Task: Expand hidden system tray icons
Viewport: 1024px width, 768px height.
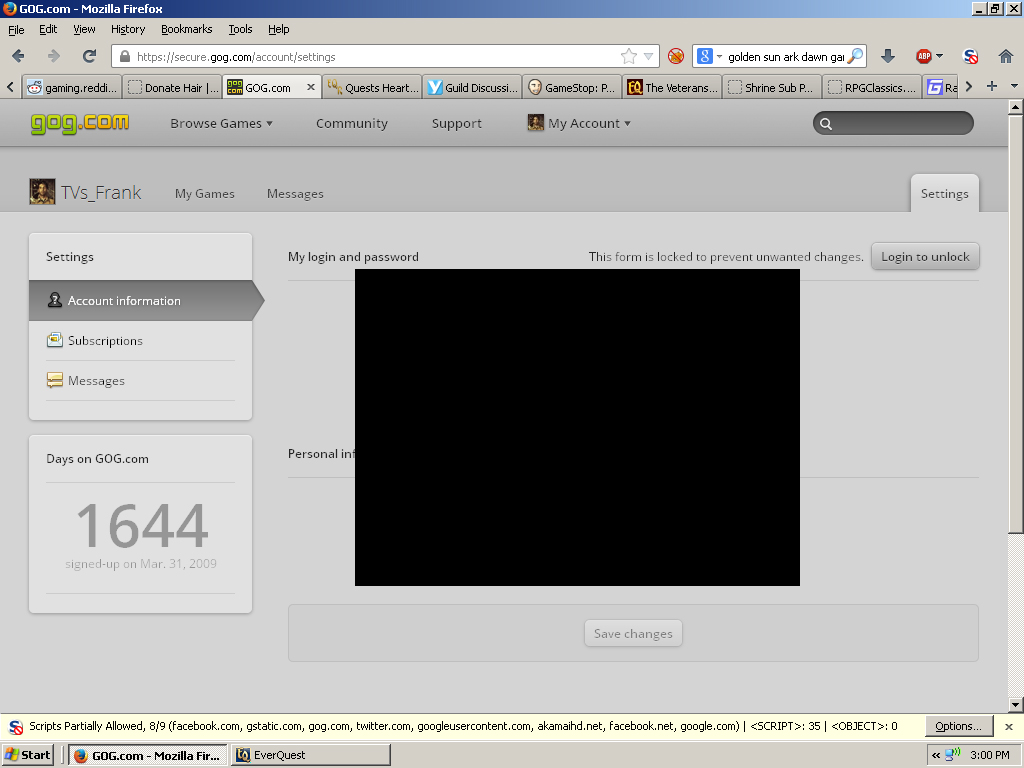Action: click(x=936, y=755)
